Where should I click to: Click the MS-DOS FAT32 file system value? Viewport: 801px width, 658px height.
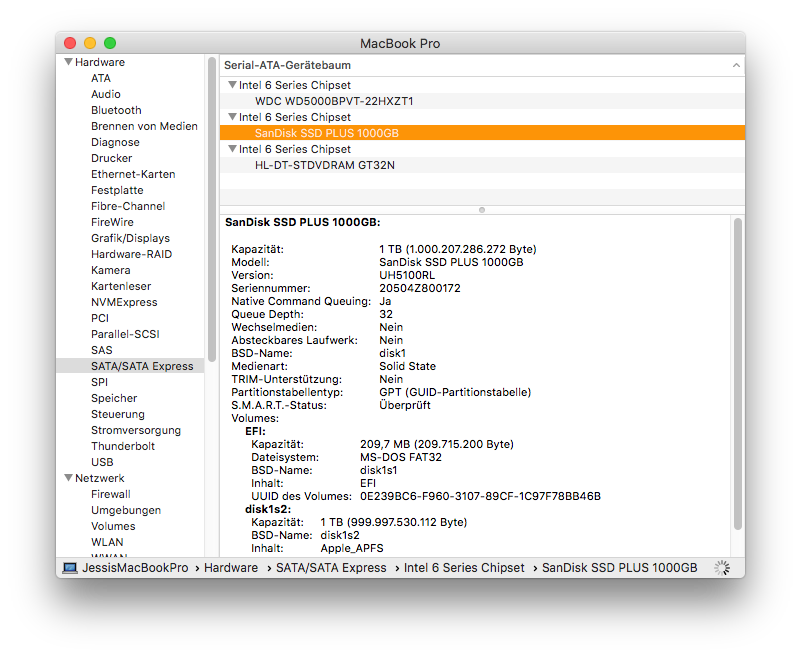pos(400,457)
